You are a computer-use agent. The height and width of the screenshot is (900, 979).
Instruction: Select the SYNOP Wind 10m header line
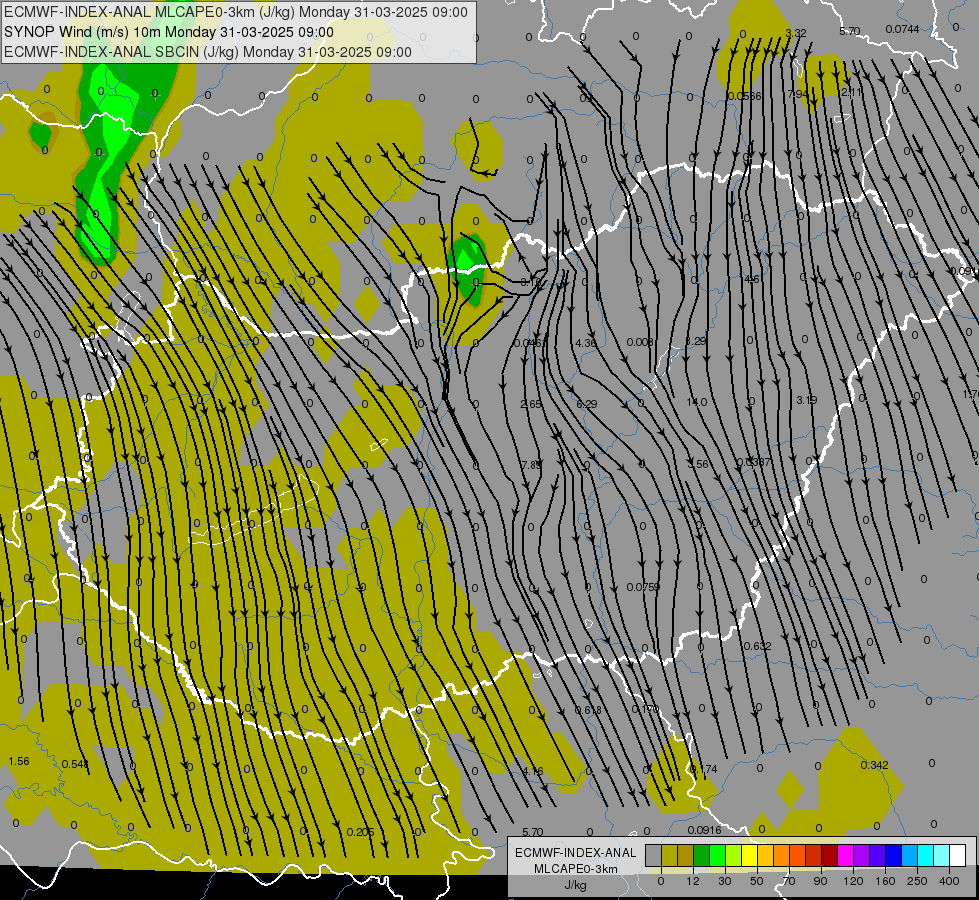(169, 32)
